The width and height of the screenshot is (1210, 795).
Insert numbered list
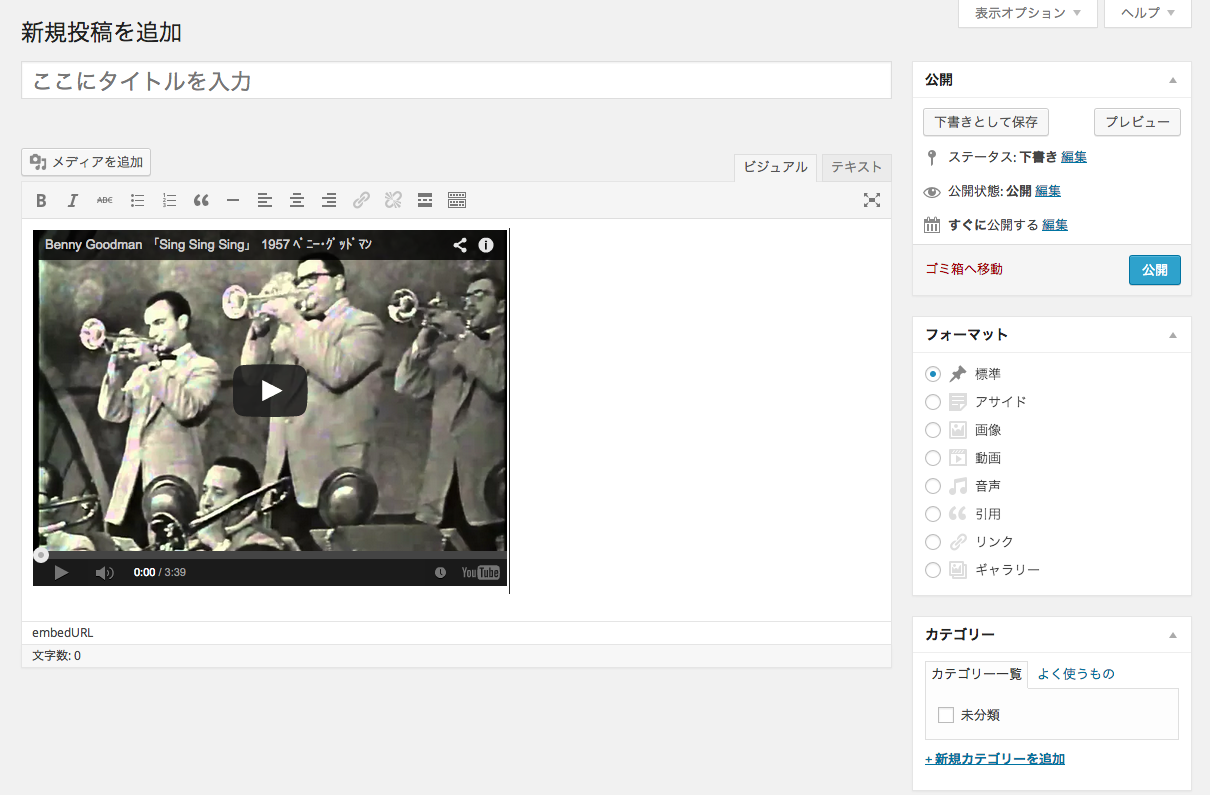[x=169, y=201]
